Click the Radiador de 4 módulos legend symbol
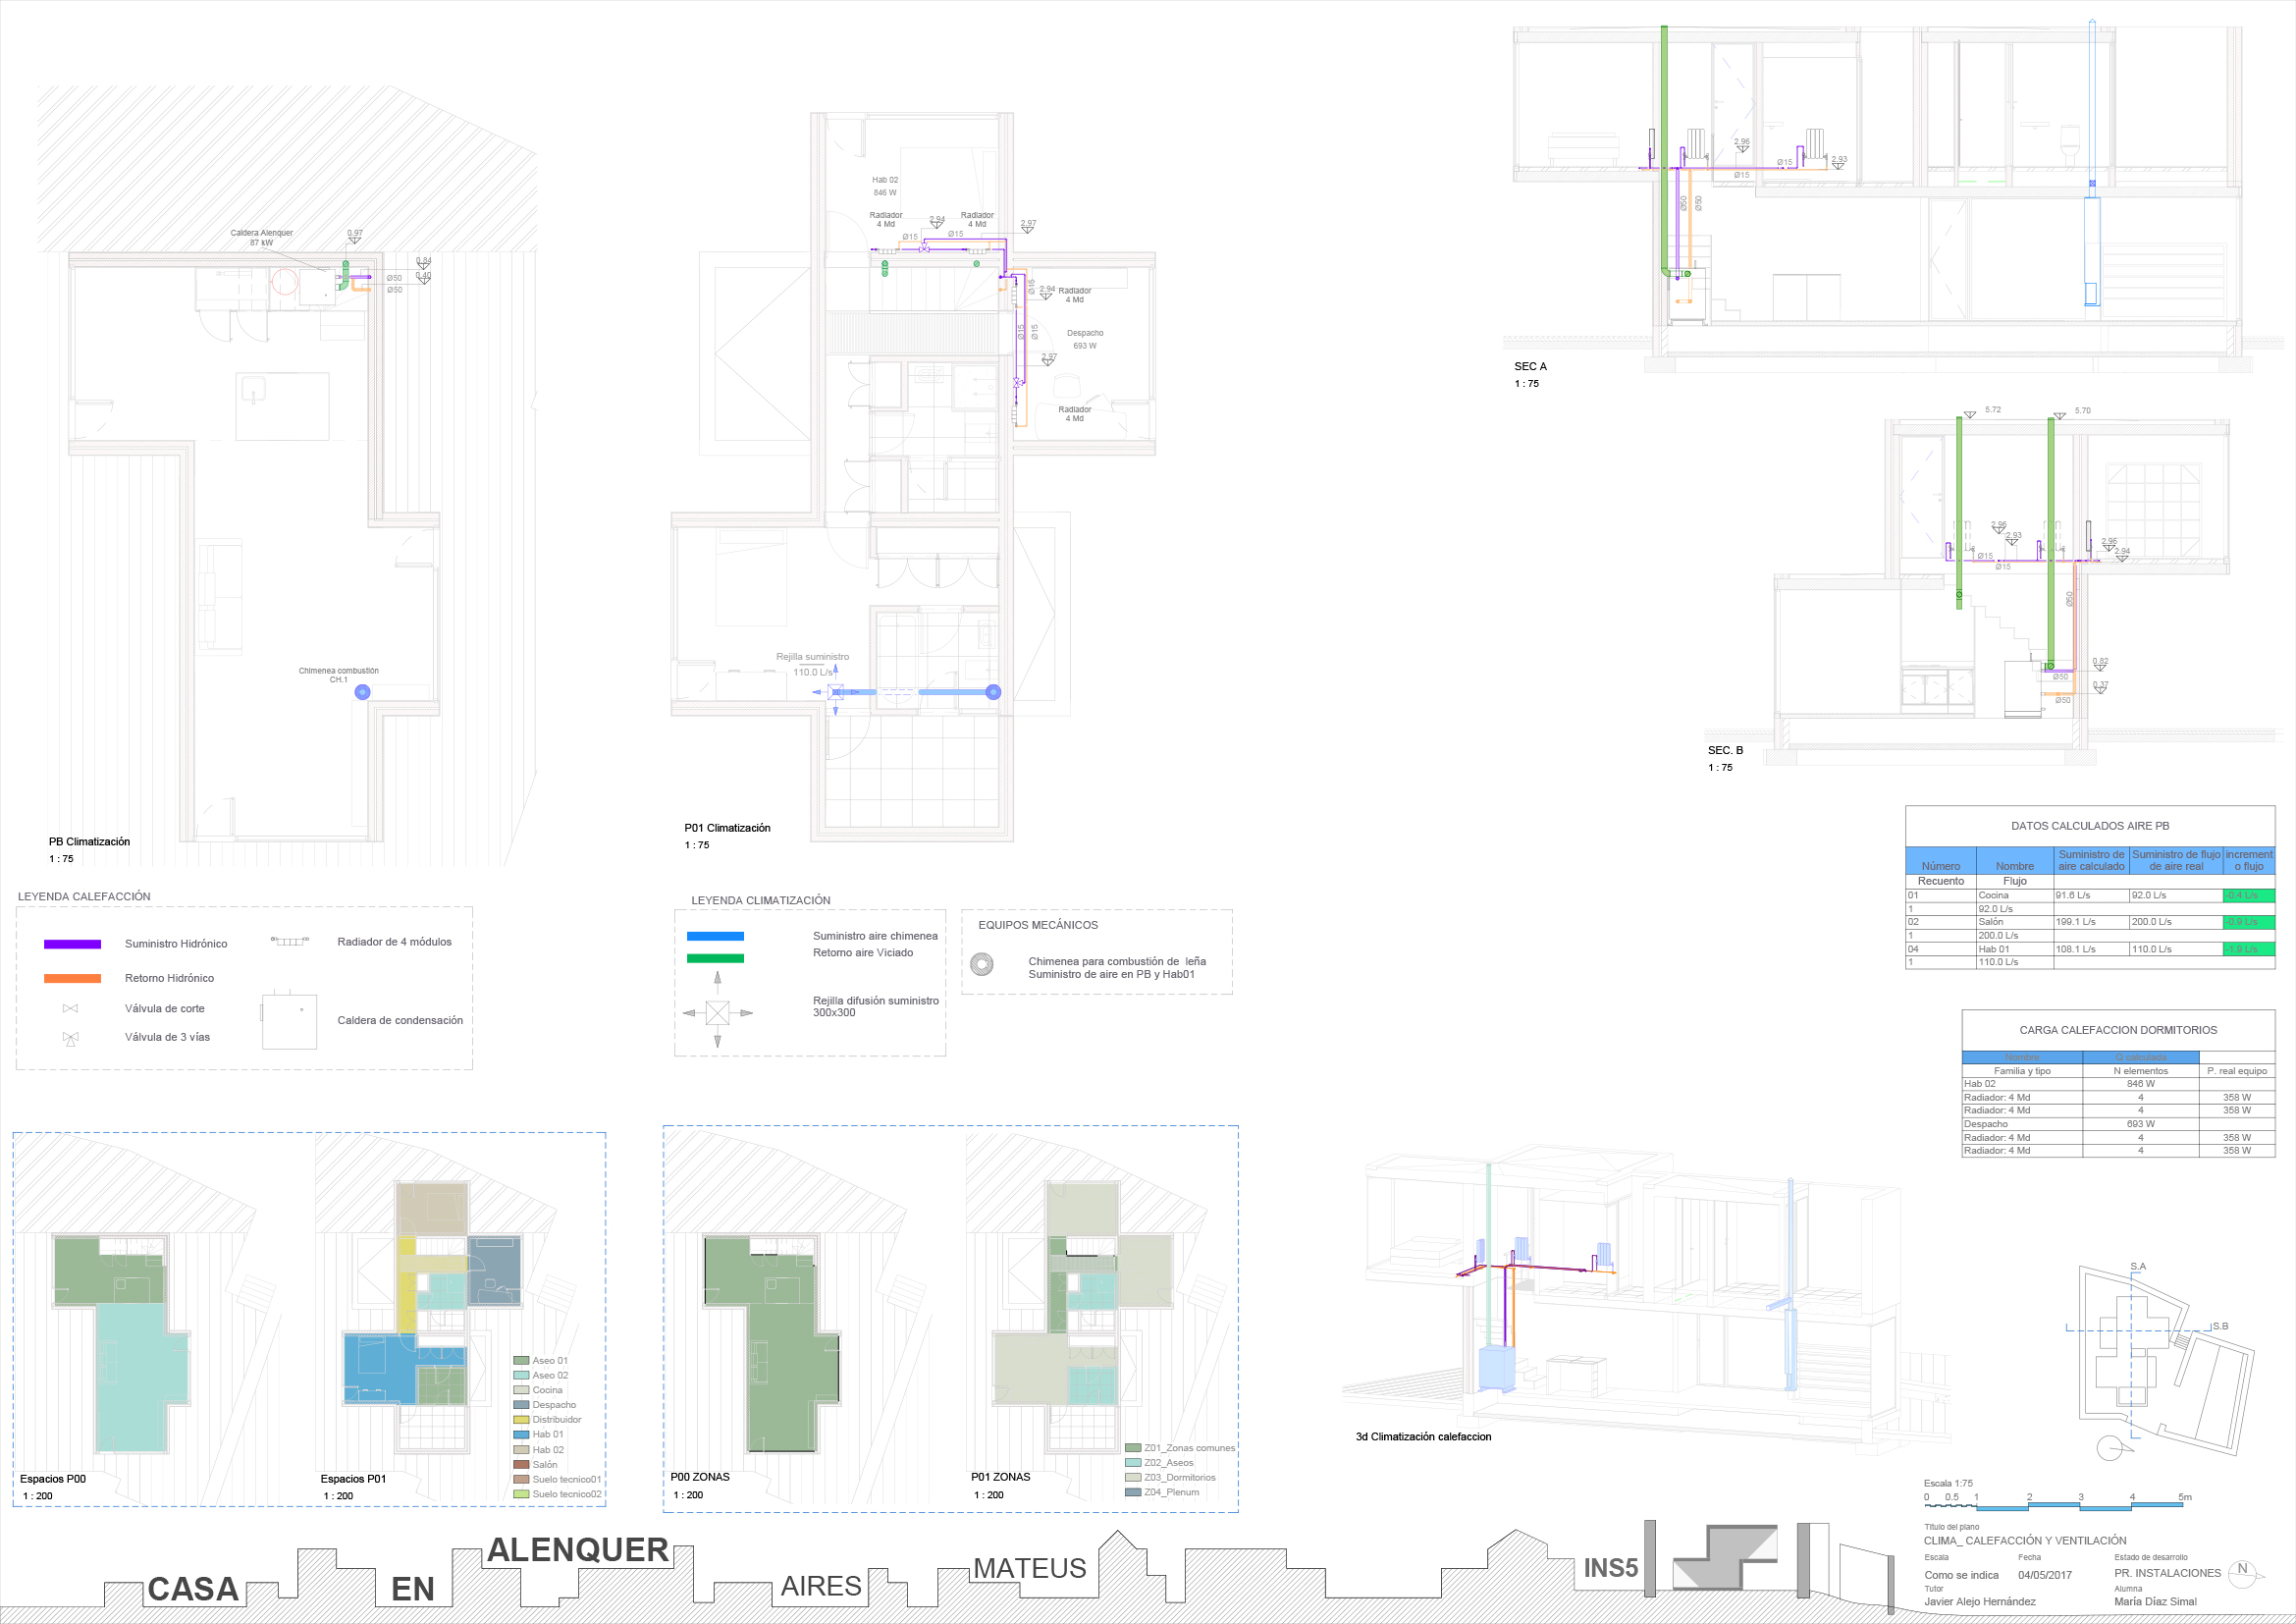The height and width of the screenshot is (1624, 2296). pos(290,941)
